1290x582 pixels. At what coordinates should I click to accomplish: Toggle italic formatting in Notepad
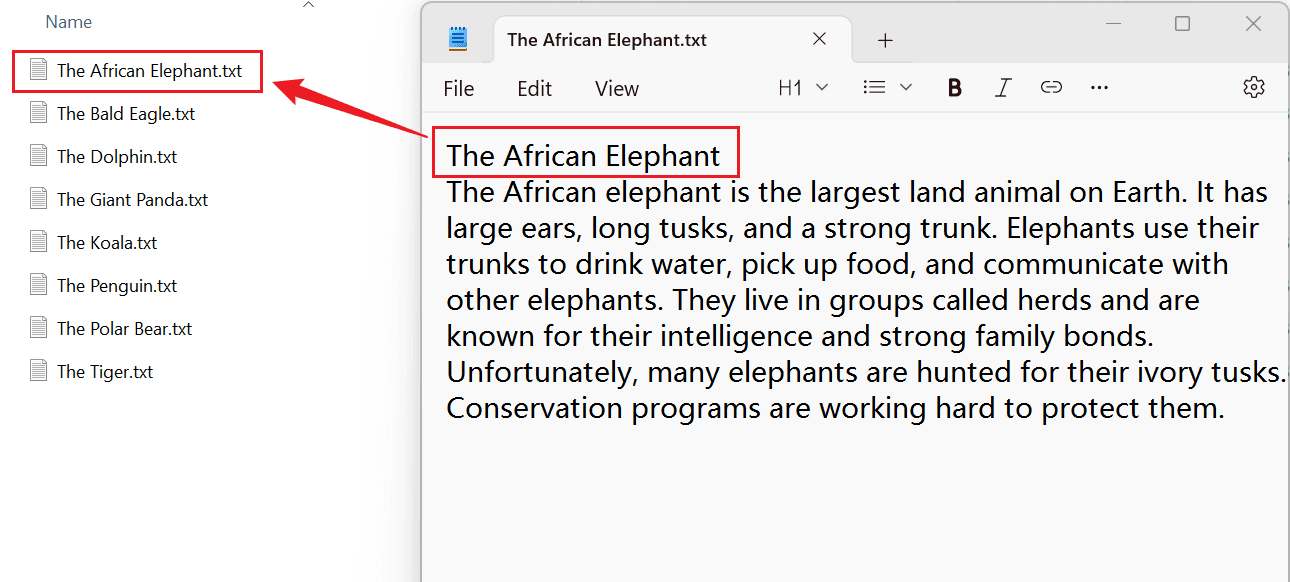pos(1002,88)
